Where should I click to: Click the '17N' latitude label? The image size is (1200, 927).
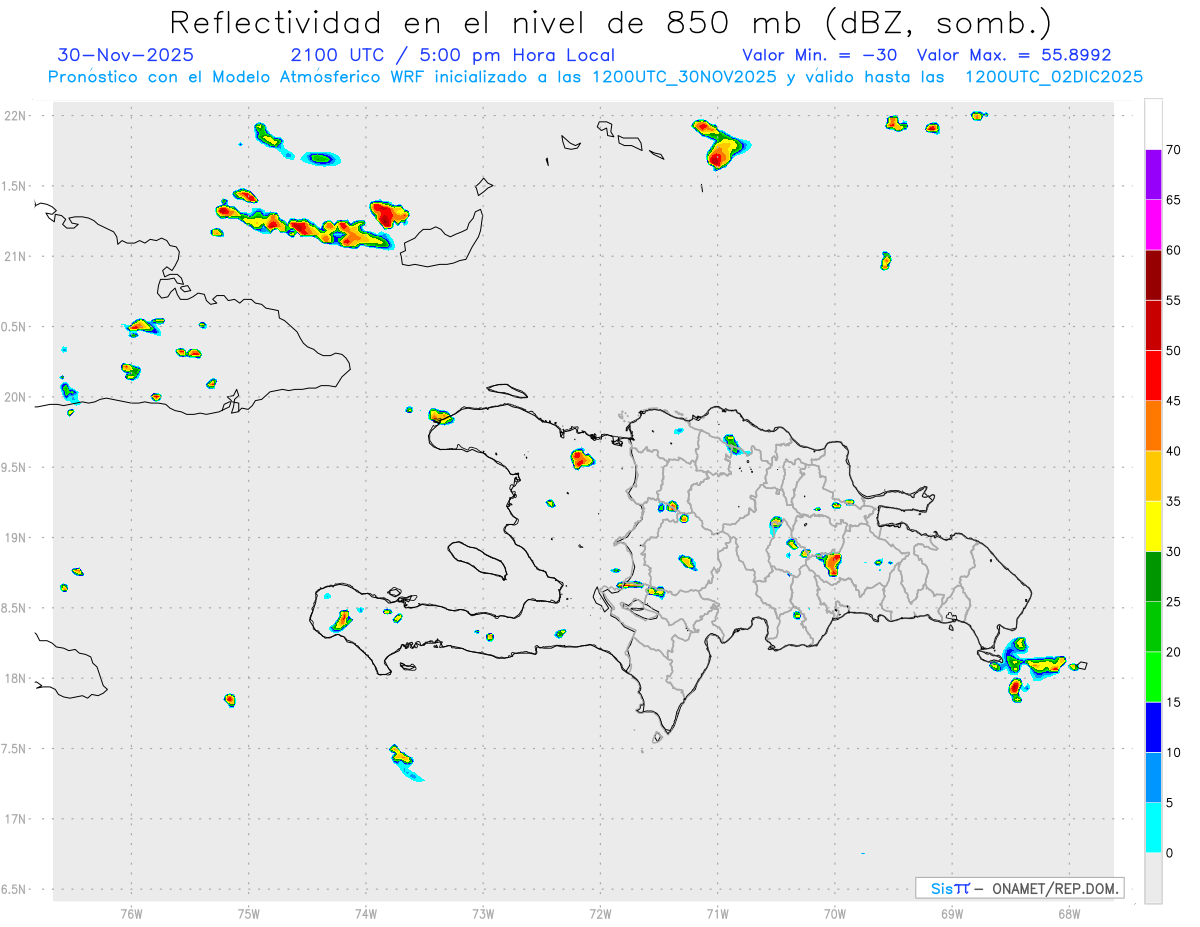[x=16, y=819]
